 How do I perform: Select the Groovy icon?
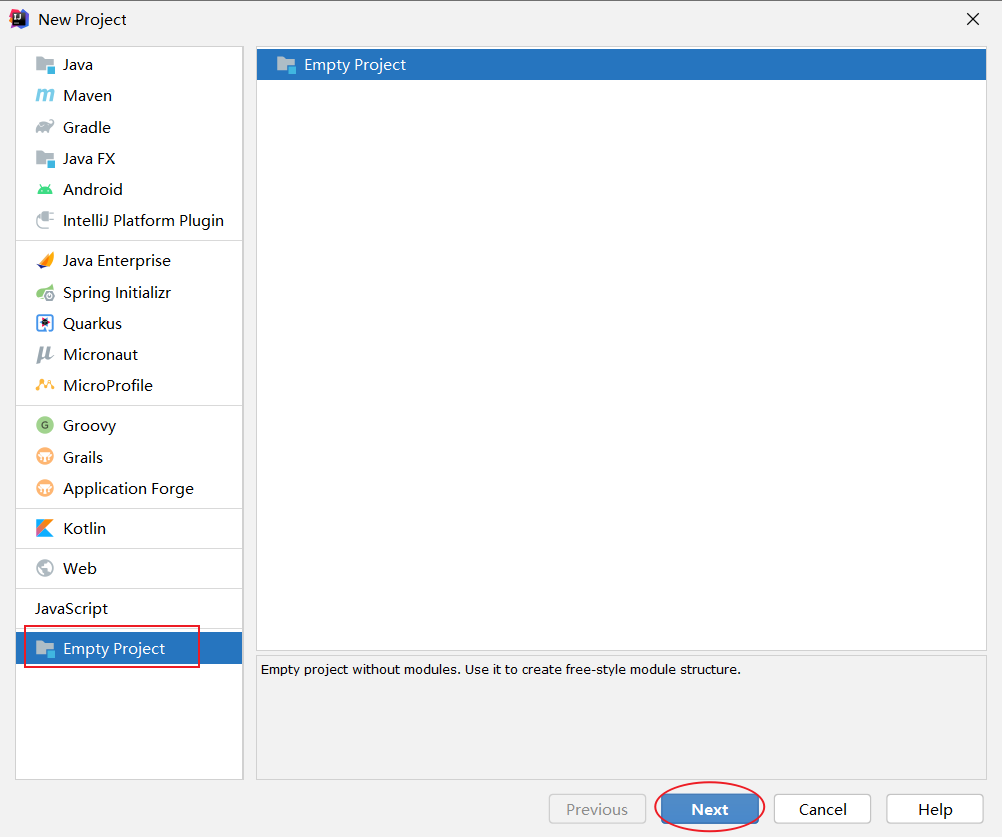point(46,425)
